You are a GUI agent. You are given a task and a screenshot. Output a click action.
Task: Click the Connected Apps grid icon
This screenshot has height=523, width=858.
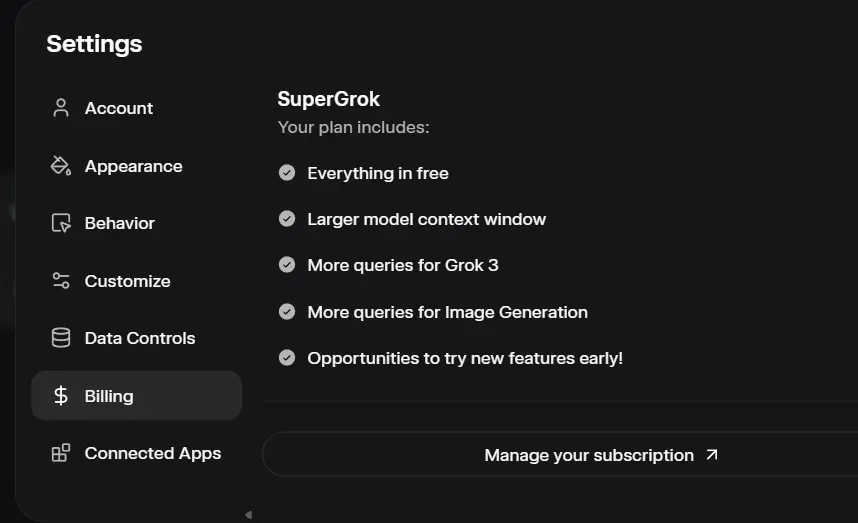[x=61, y=453]
